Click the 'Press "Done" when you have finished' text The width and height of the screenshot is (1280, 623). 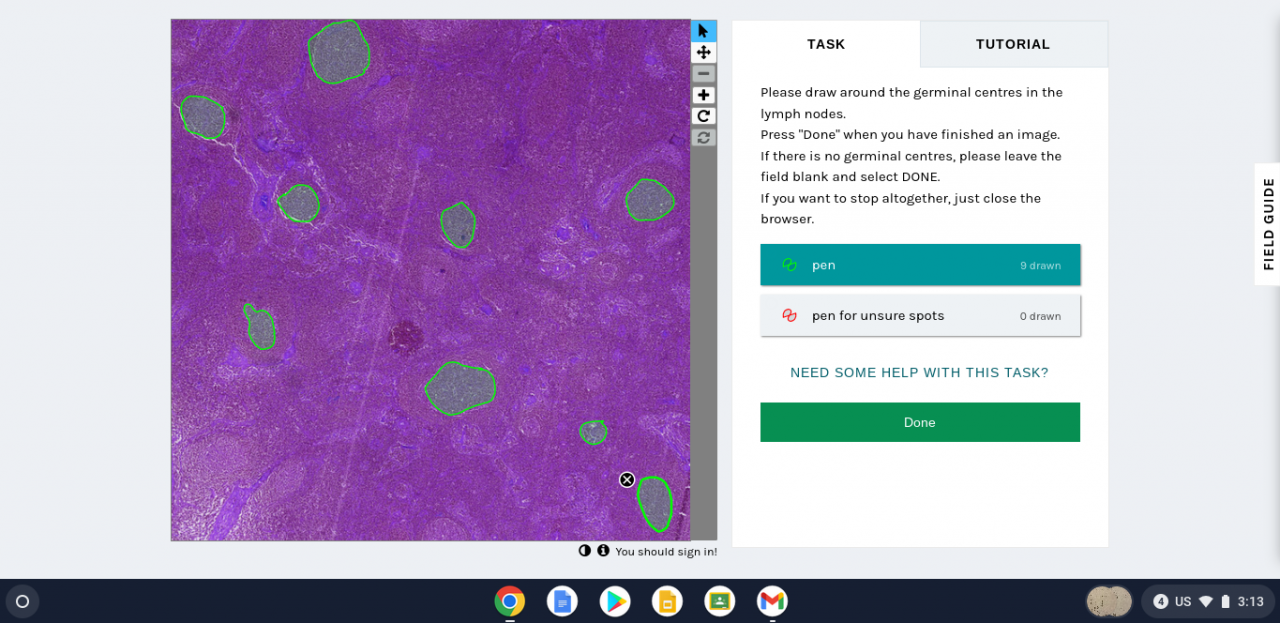(910, 134)
